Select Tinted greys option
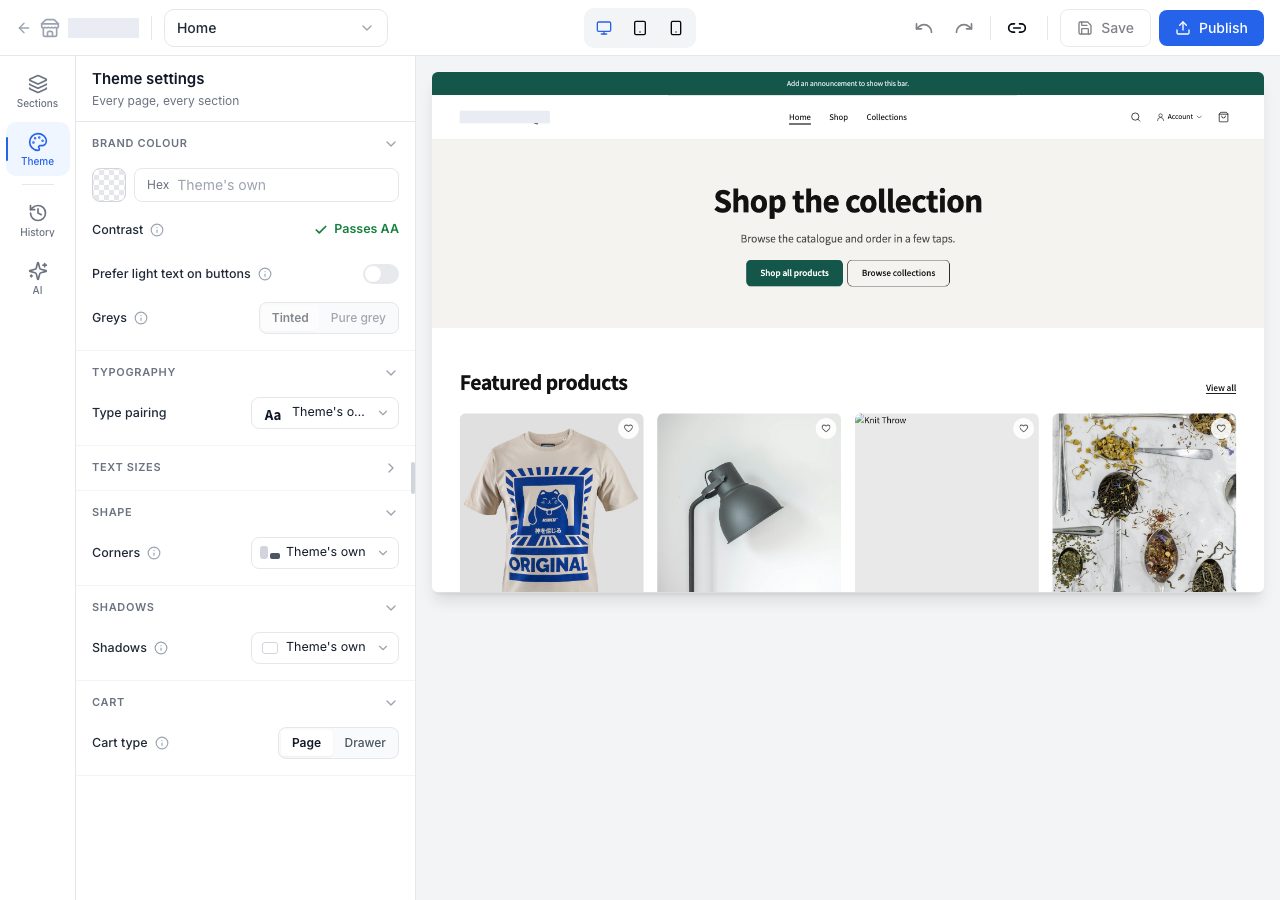 pyautogui.click(x=290, y=318)
